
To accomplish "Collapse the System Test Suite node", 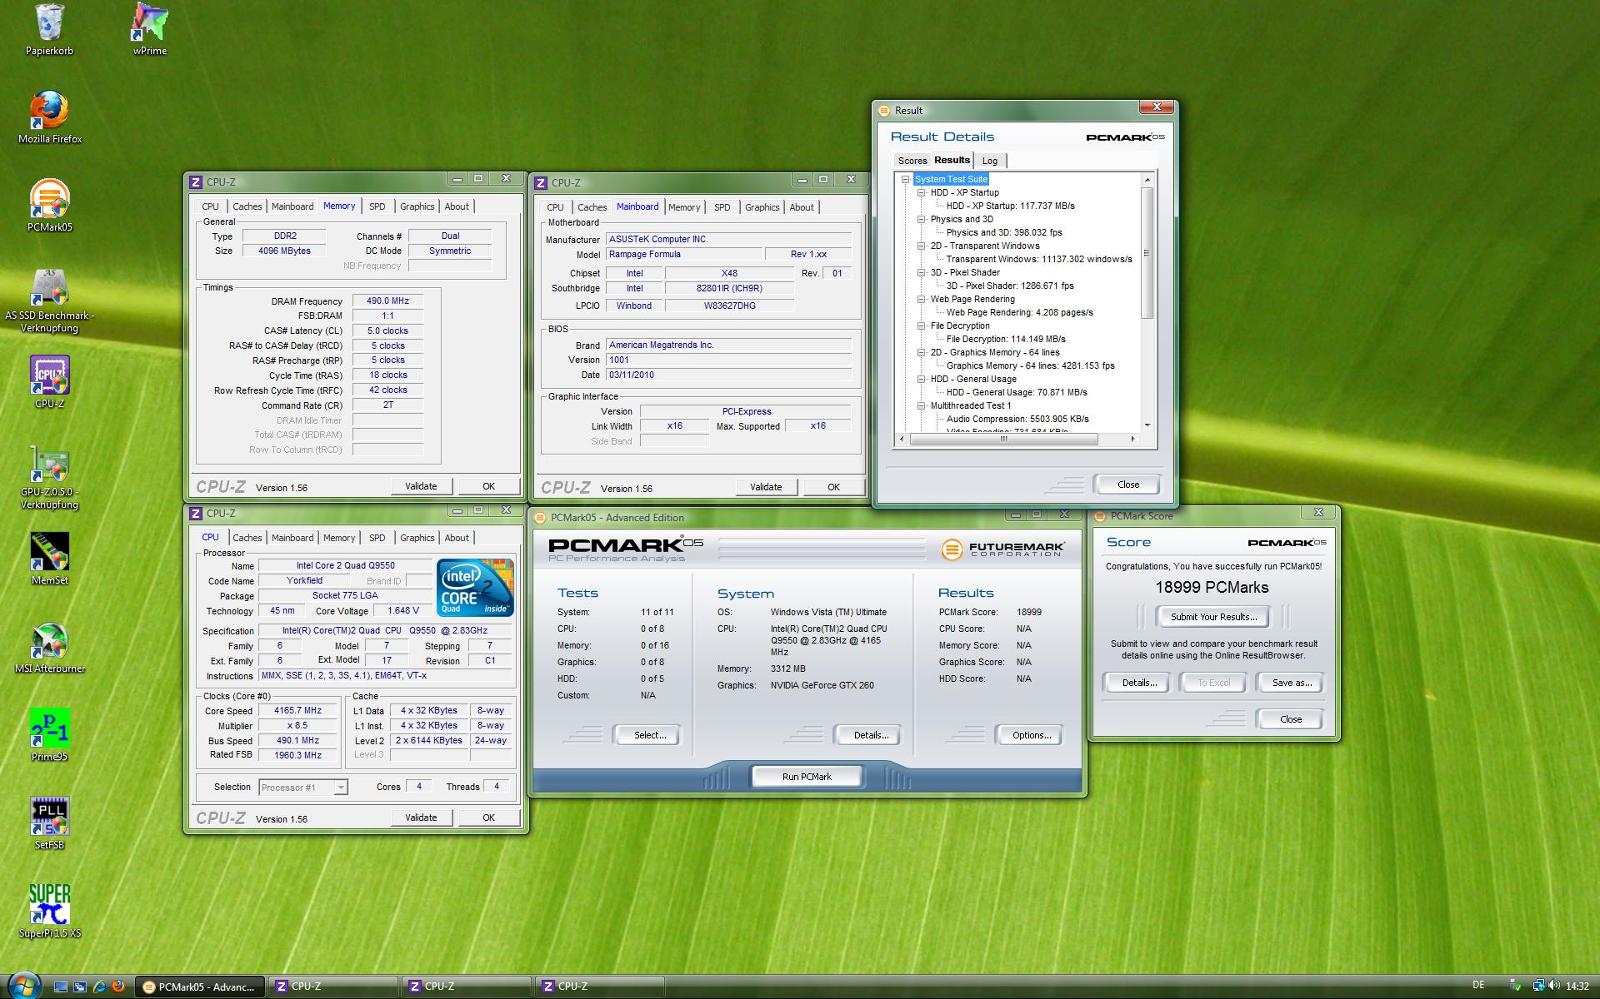I will 906,179.
